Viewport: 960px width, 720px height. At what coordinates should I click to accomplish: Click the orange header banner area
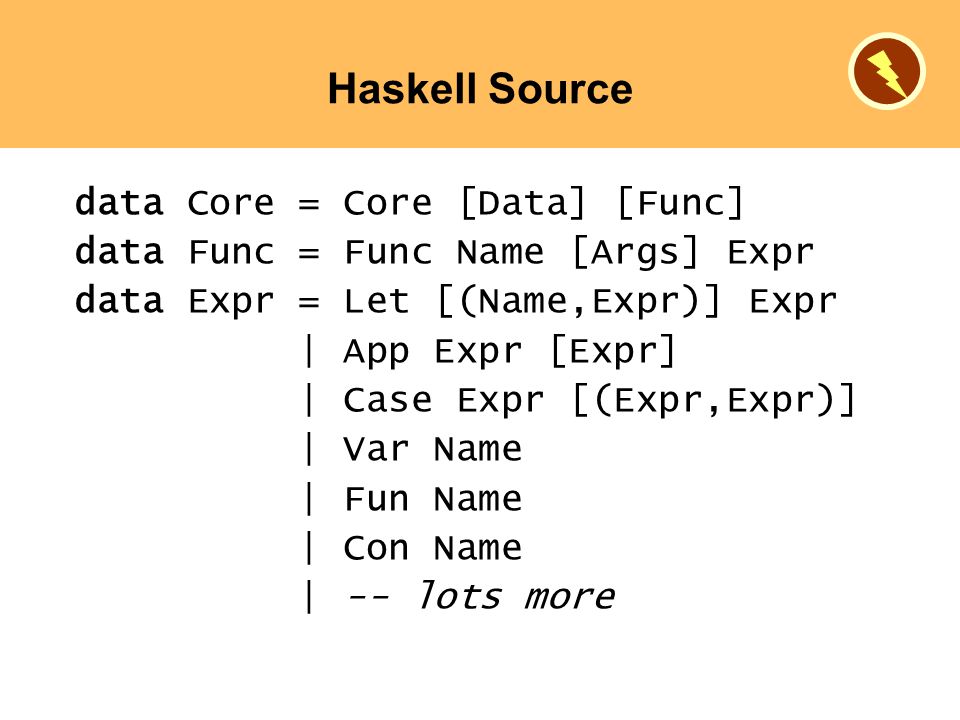(x=480, y=73)
